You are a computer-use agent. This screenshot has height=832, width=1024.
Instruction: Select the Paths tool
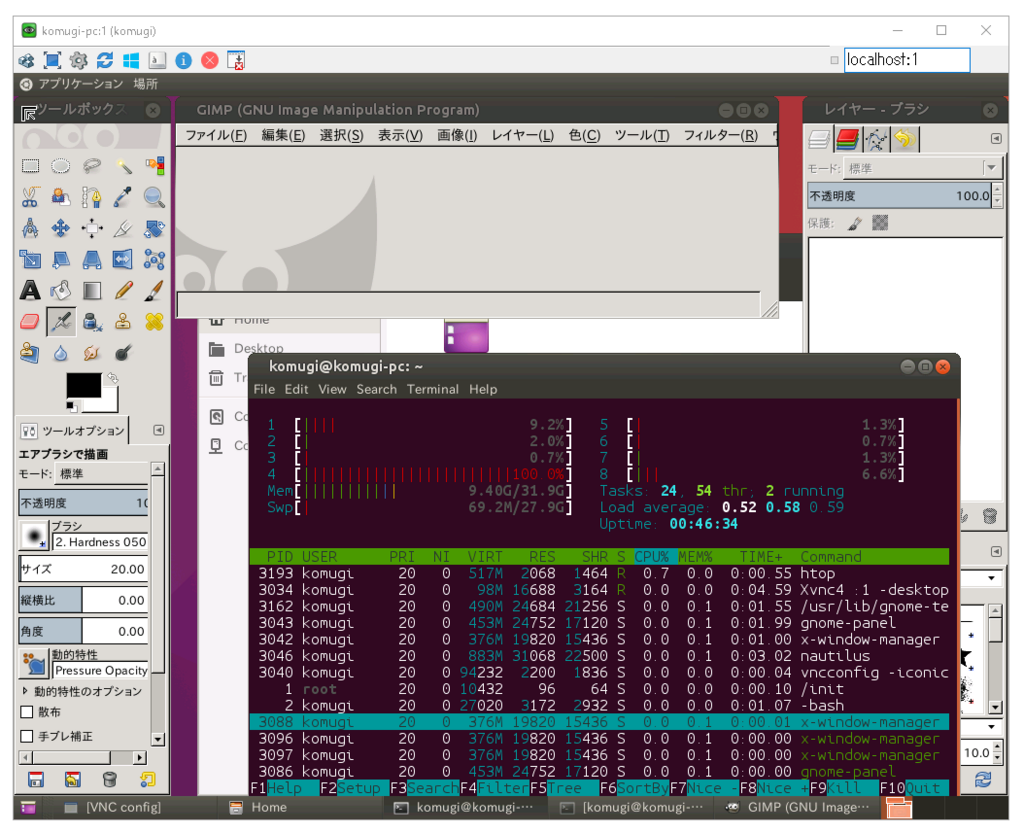click(x=92, y=197)
